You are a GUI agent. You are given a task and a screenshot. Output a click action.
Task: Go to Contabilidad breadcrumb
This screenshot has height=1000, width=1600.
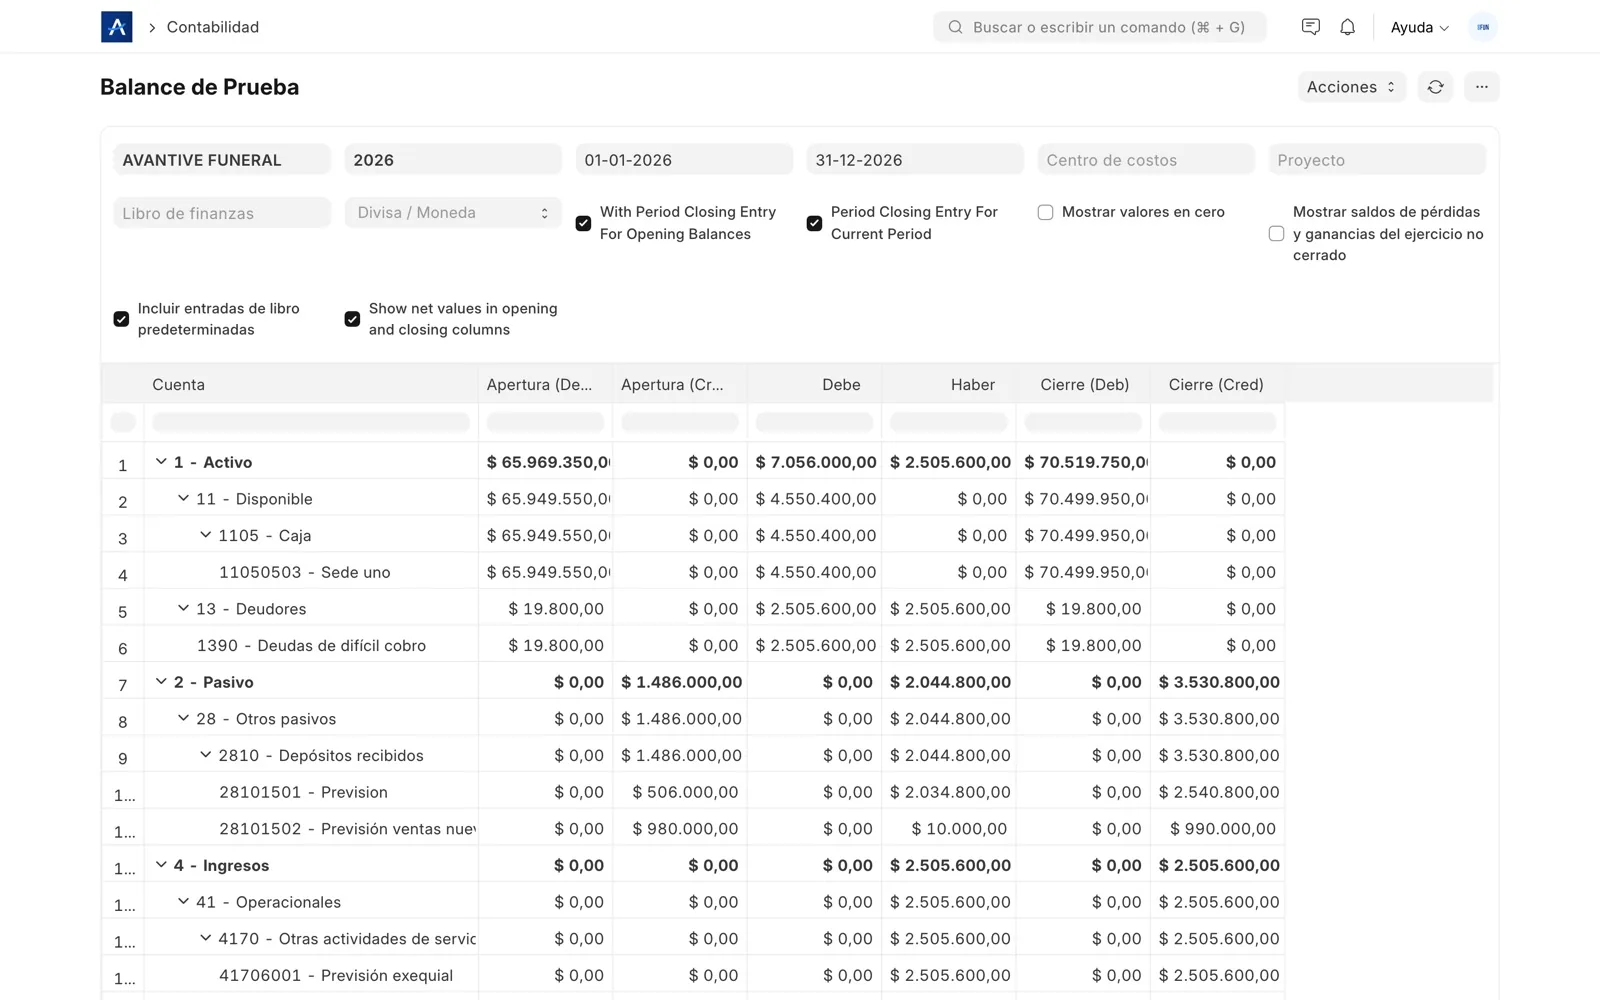[x=213, y=27]
